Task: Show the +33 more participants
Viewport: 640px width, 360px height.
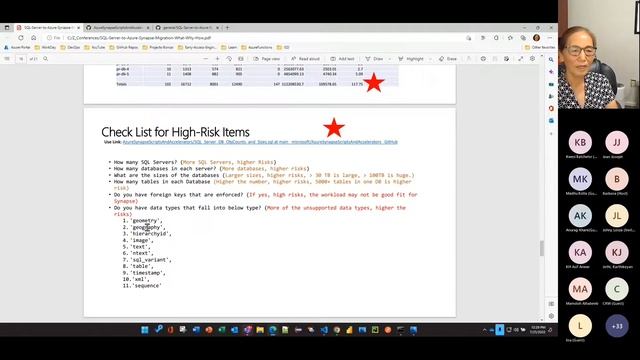Action: (617, 326)
